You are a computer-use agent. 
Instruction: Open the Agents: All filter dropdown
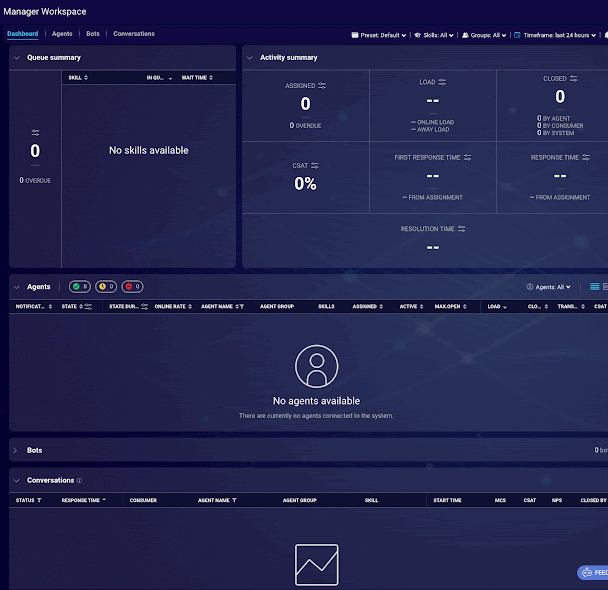(548, 287)
